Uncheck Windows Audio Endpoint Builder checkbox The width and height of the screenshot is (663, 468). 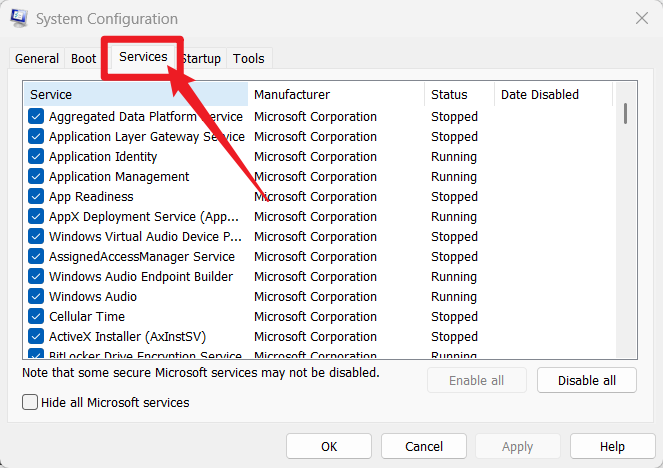click(36, 276)
